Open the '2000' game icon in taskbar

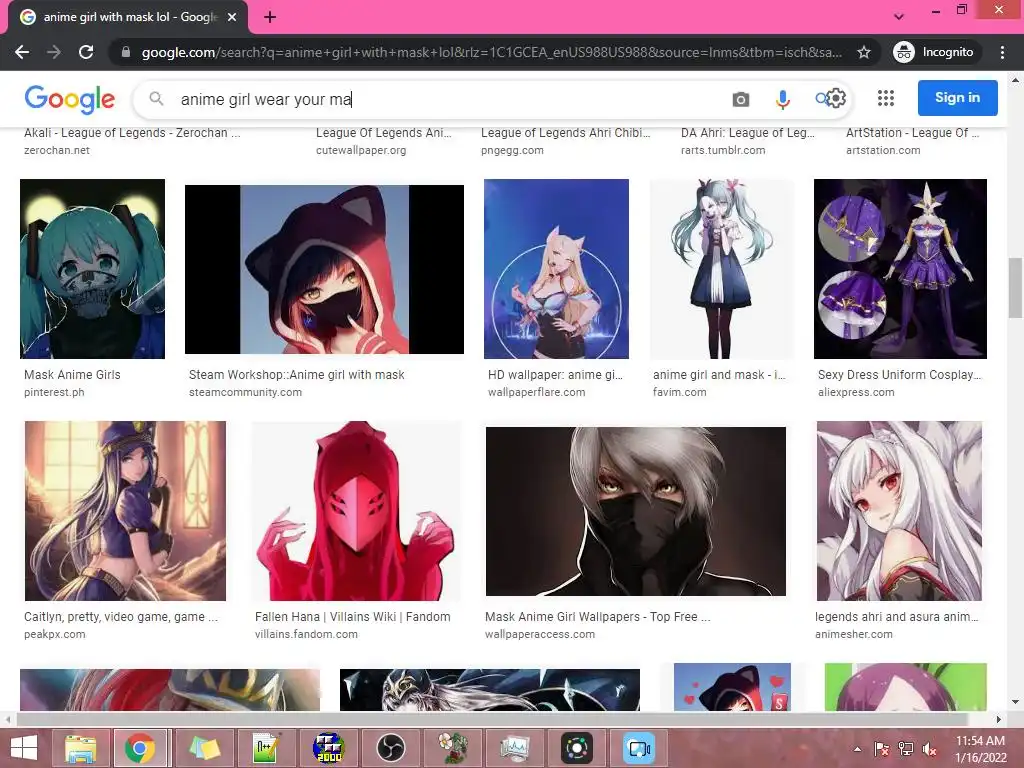click(328, 748)
